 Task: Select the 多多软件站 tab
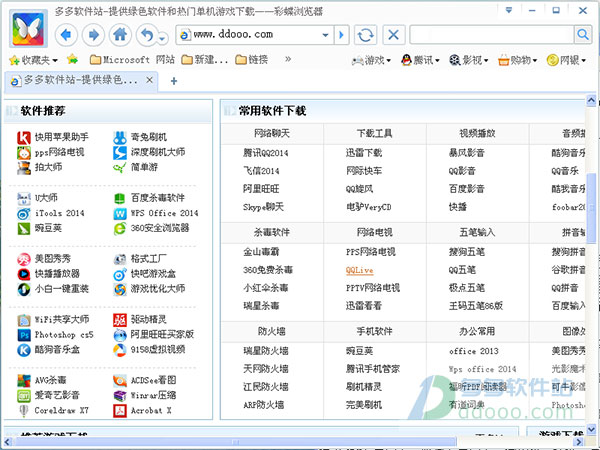81,81
